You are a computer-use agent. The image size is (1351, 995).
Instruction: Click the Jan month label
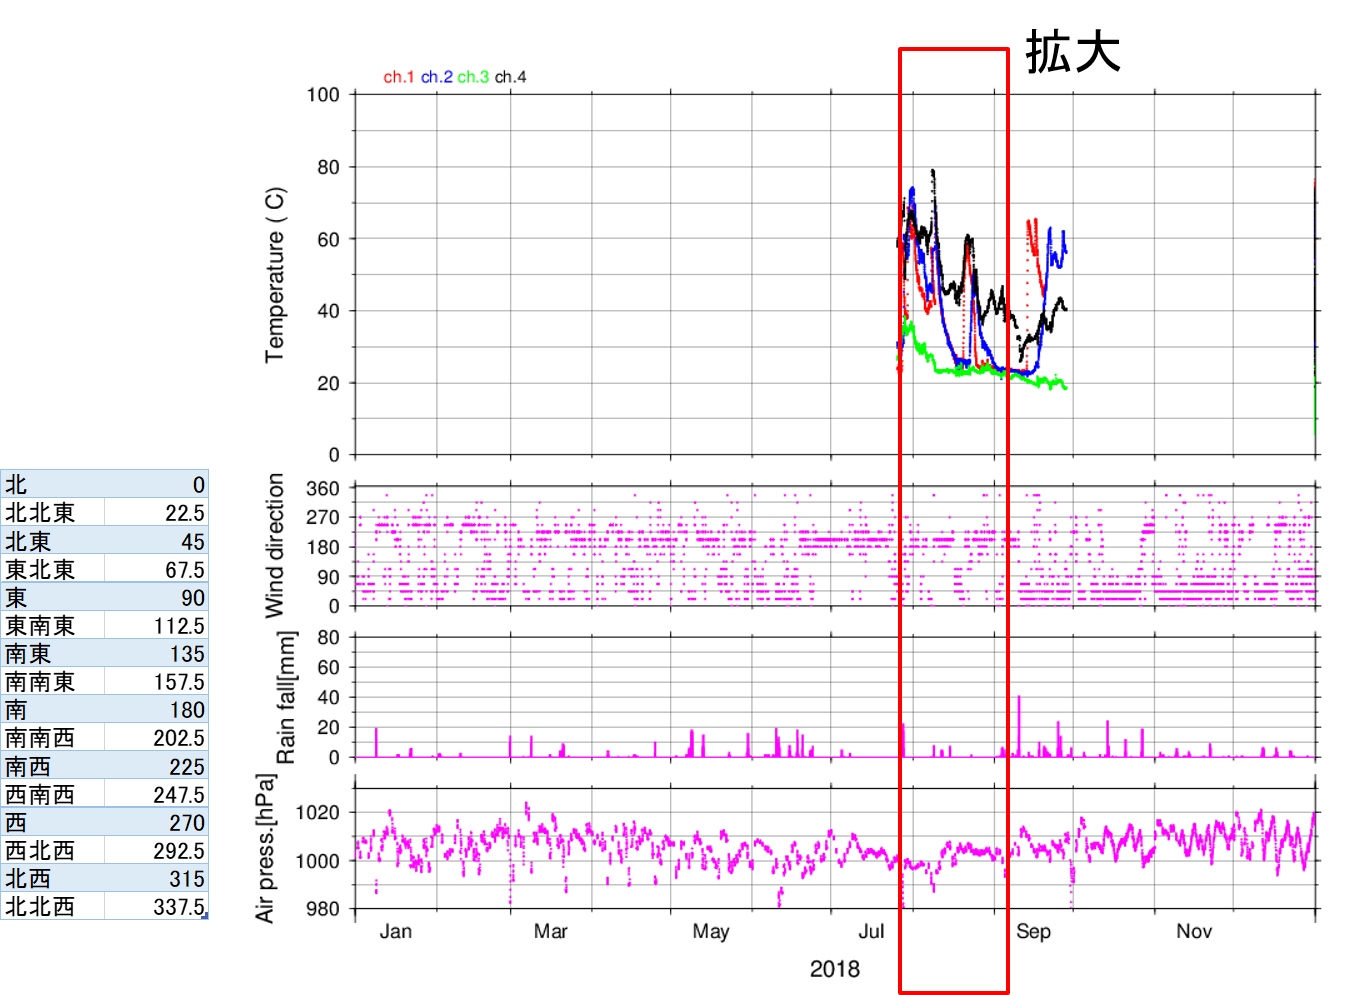click(x=396, y=931)
